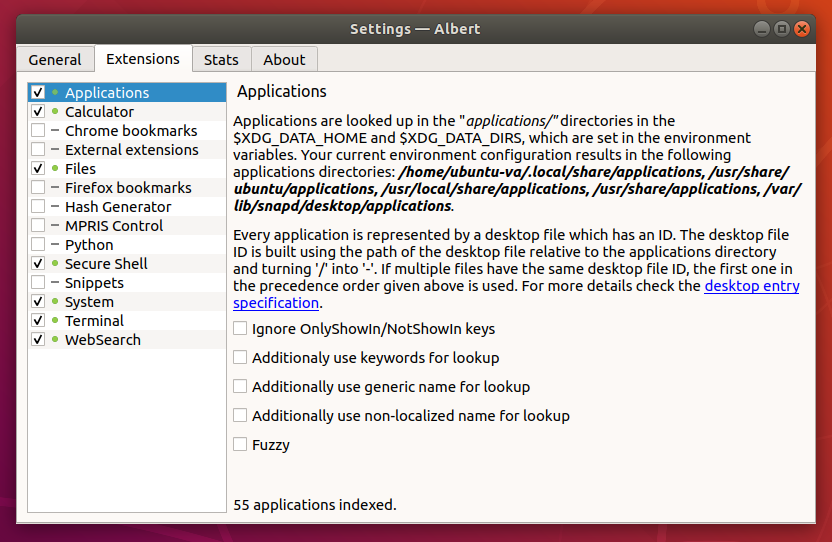Minimize the Settings window
The height and width of the screenshot is (542, 832).
click(762, 29)
